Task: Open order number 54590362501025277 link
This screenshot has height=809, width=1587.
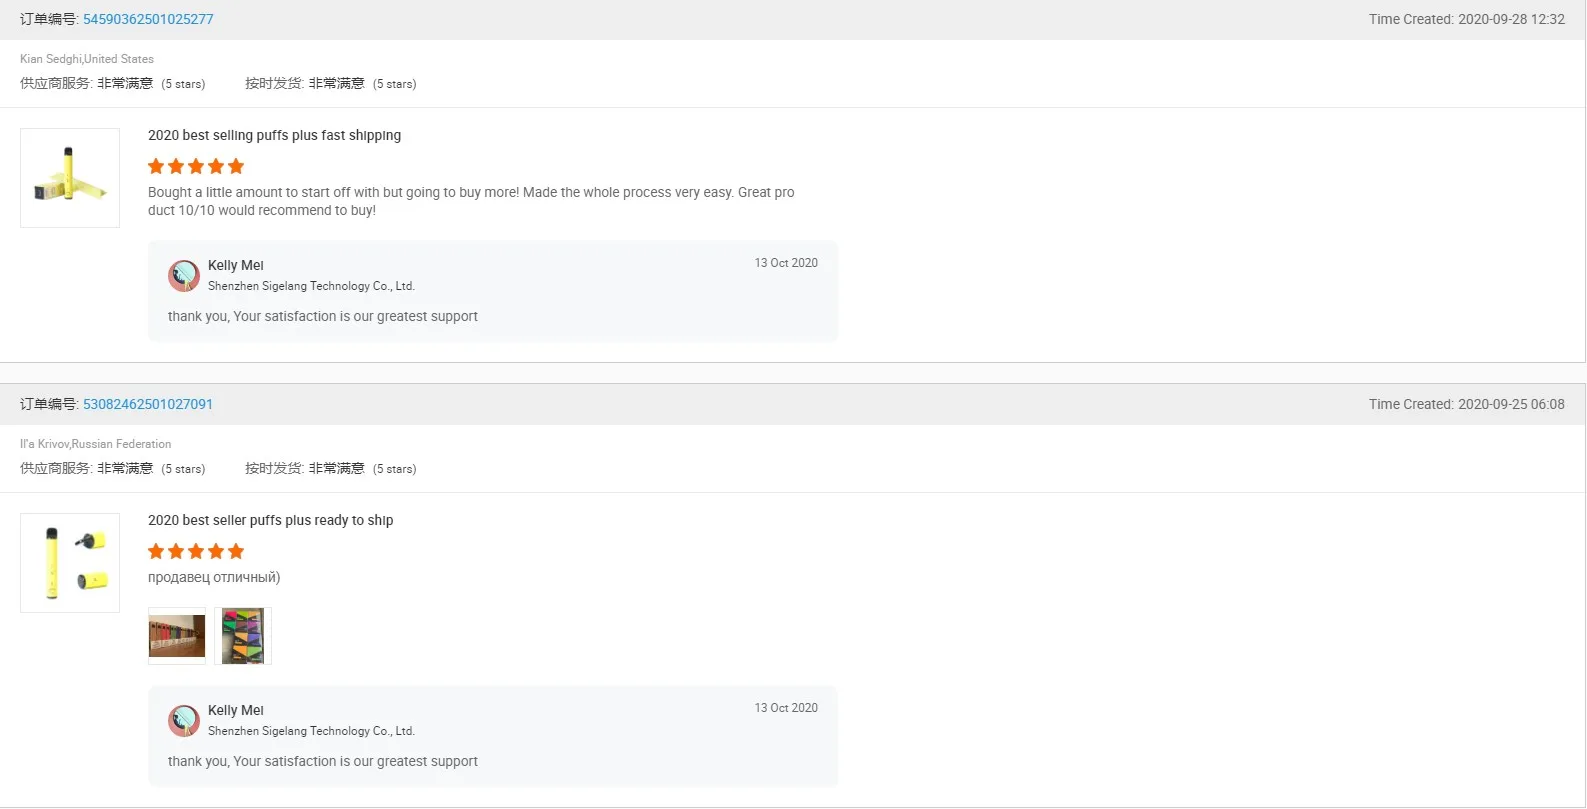Action: [x=148, y=19]
